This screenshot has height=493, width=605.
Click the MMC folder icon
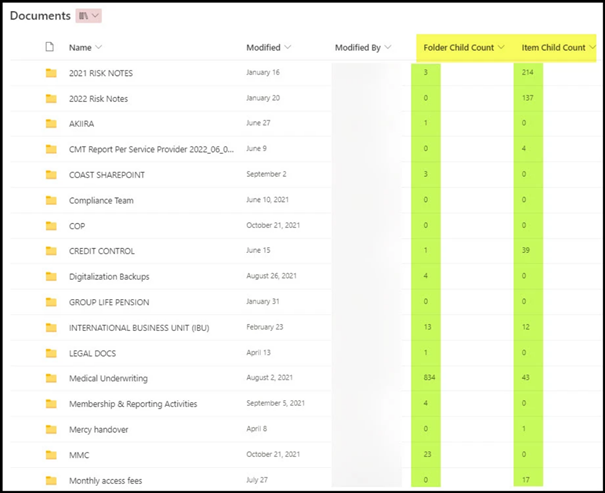tap(51, 455)
